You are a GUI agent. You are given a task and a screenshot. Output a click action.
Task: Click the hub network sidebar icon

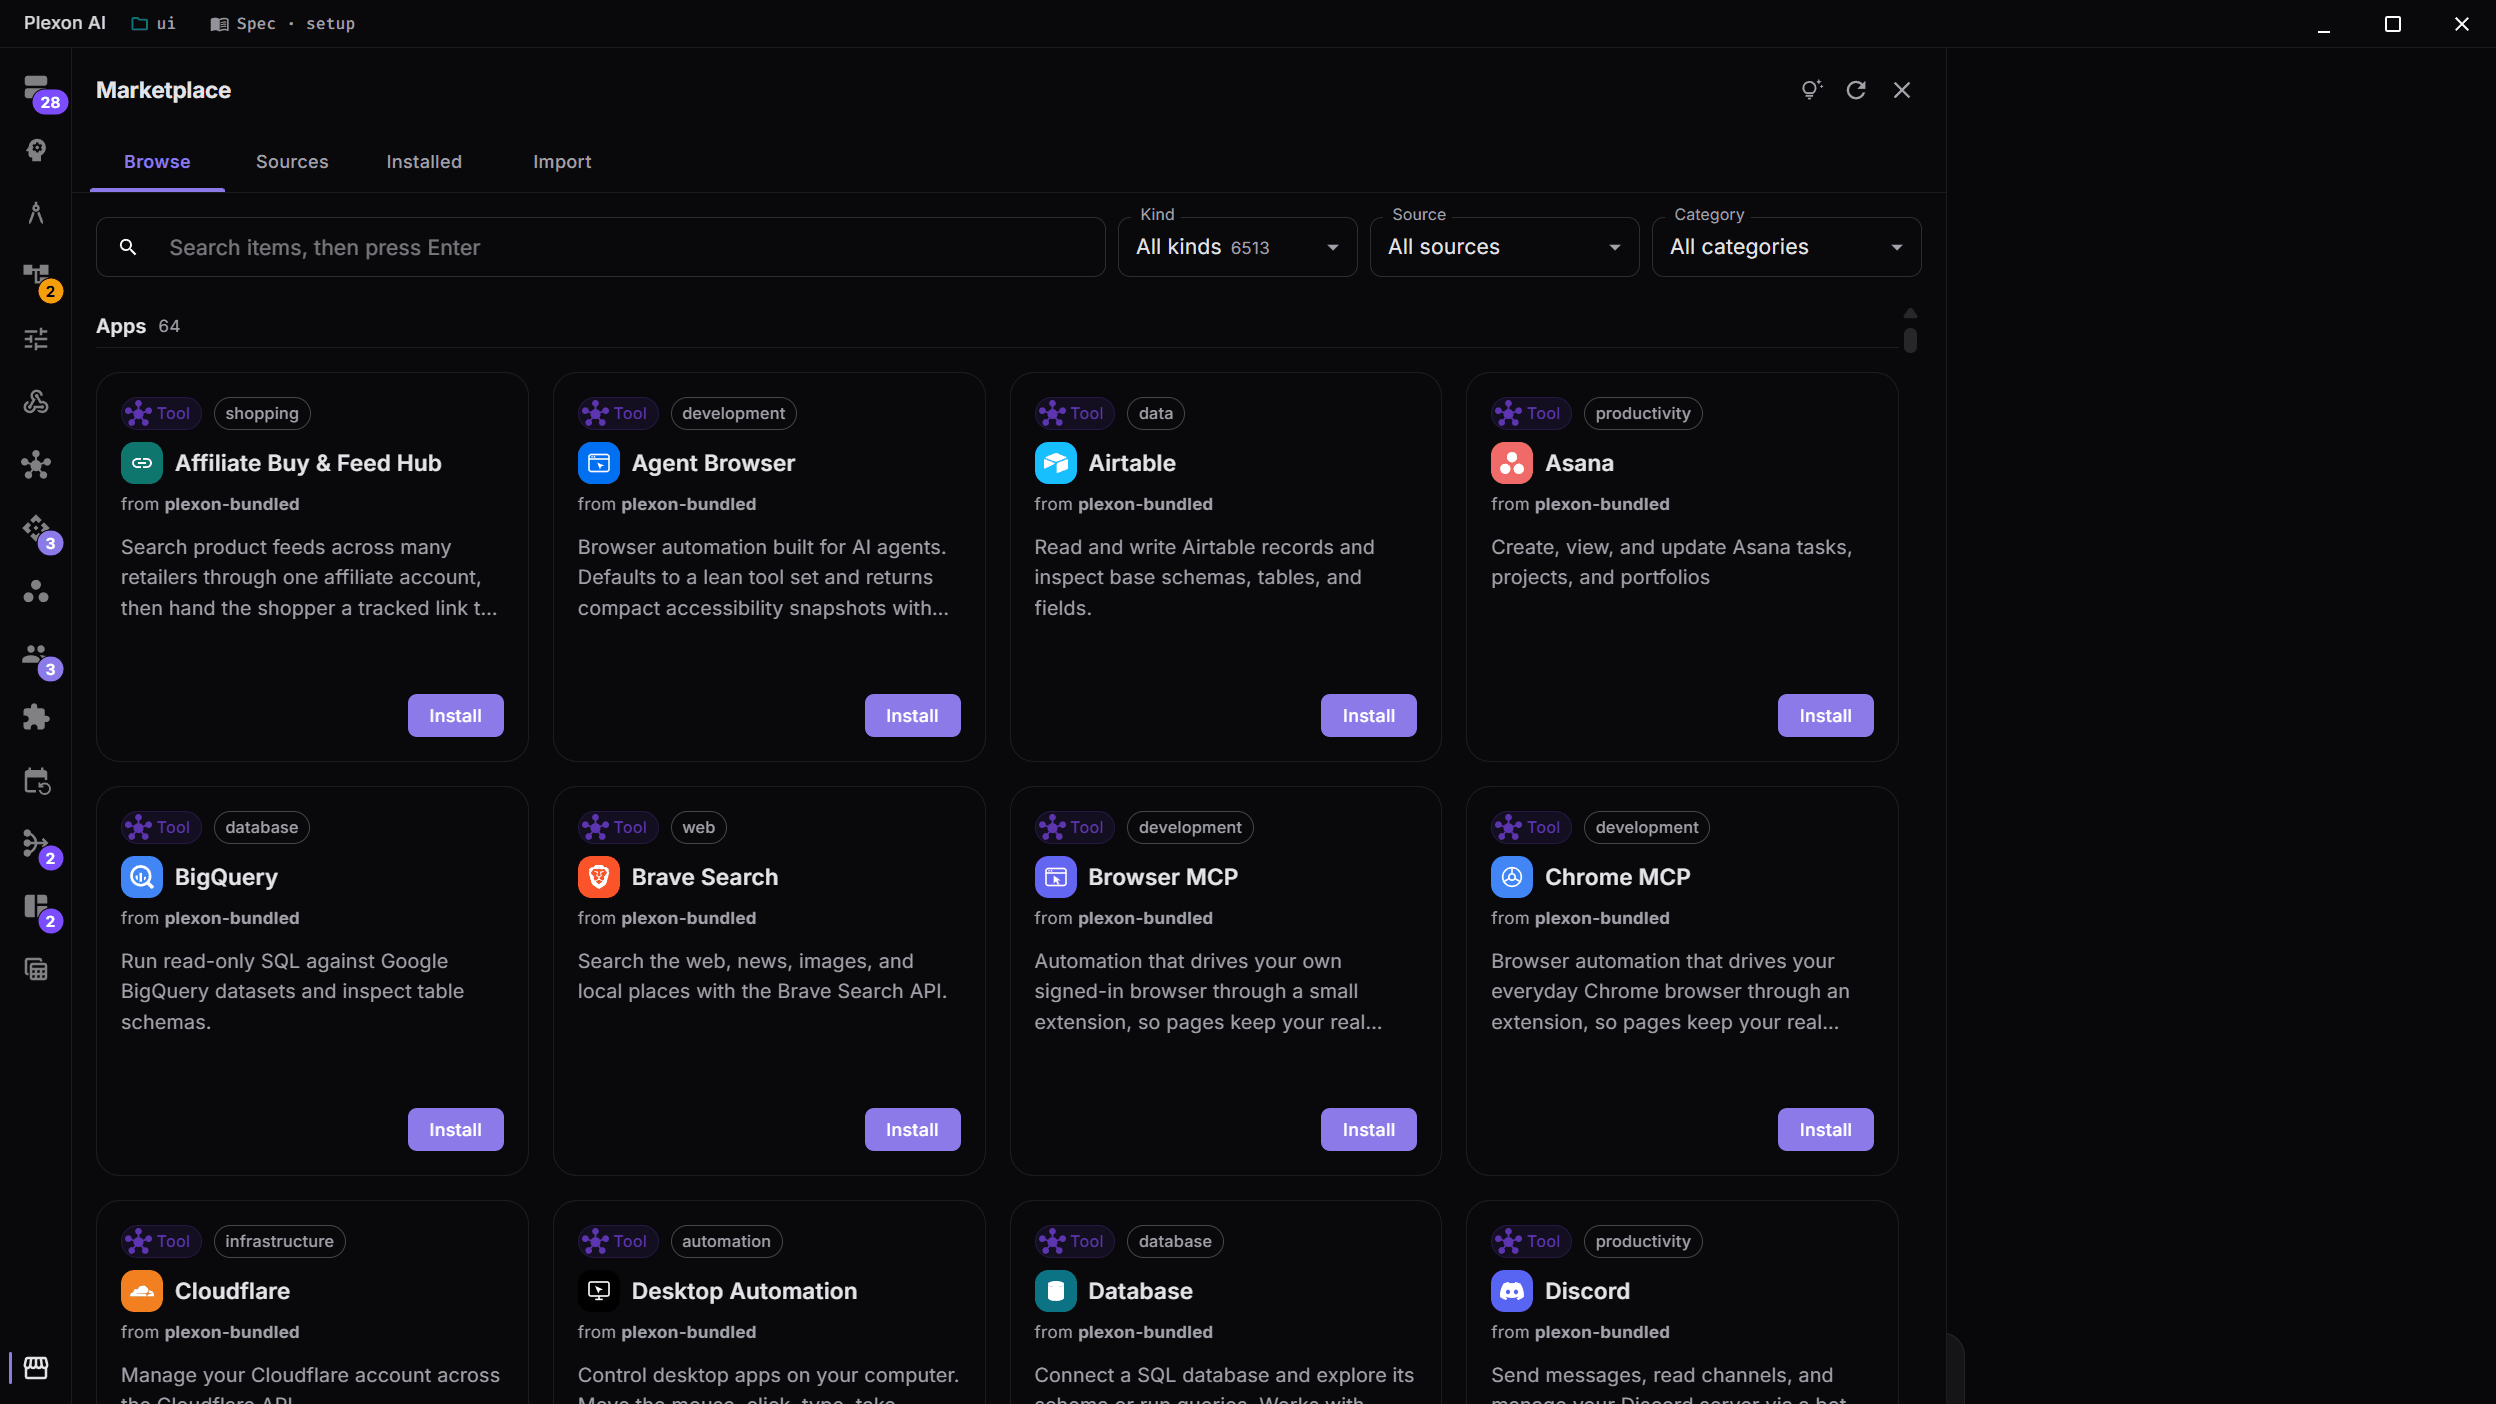36,465
